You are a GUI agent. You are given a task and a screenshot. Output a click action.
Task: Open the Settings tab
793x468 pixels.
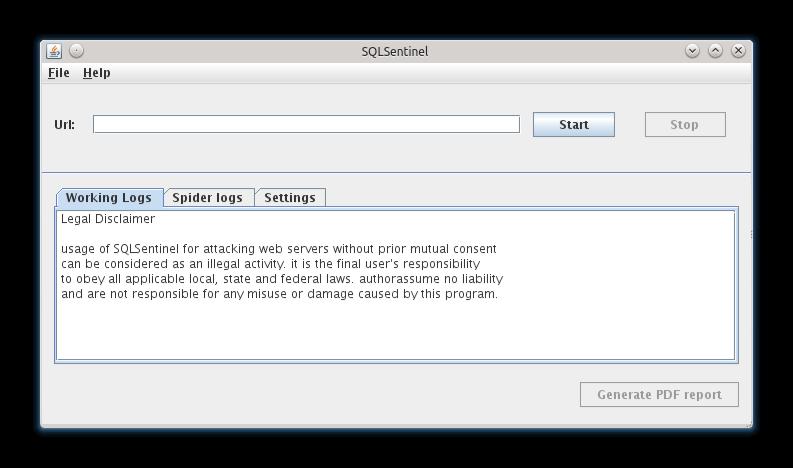click(289, 198)
